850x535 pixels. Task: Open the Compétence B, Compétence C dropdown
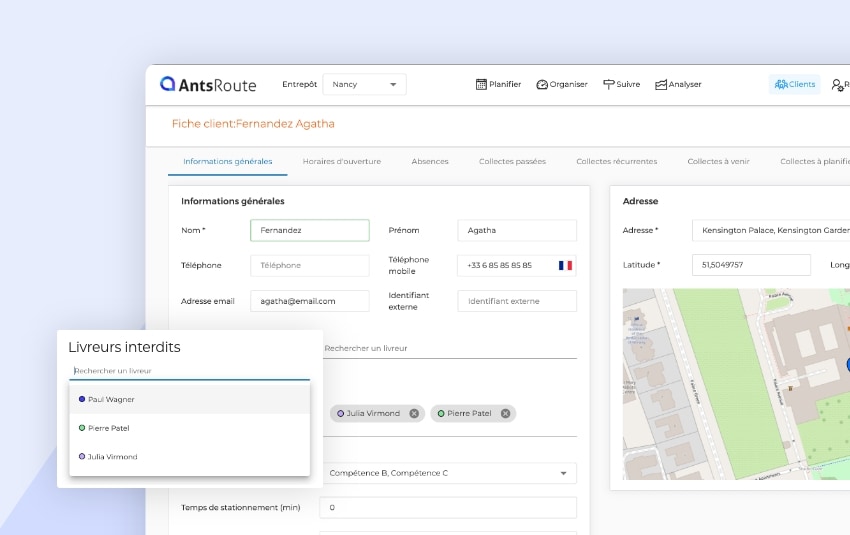(x=448, y=473)
